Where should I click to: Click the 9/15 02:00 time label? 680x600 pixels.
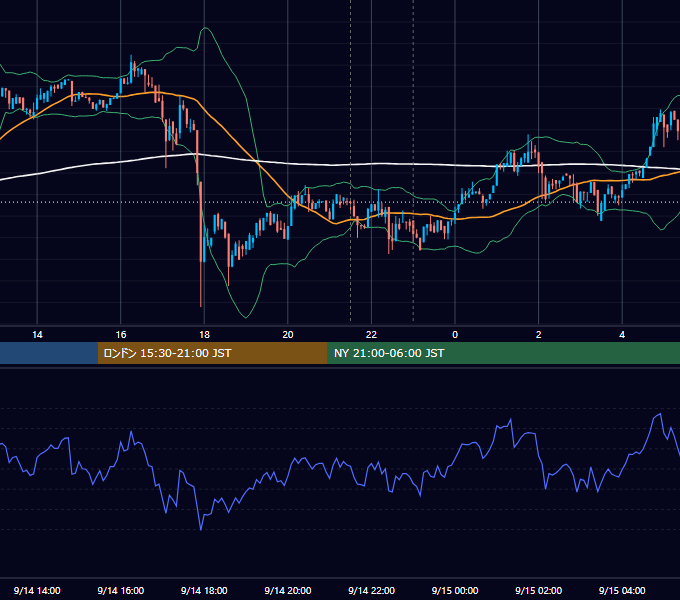538,590
